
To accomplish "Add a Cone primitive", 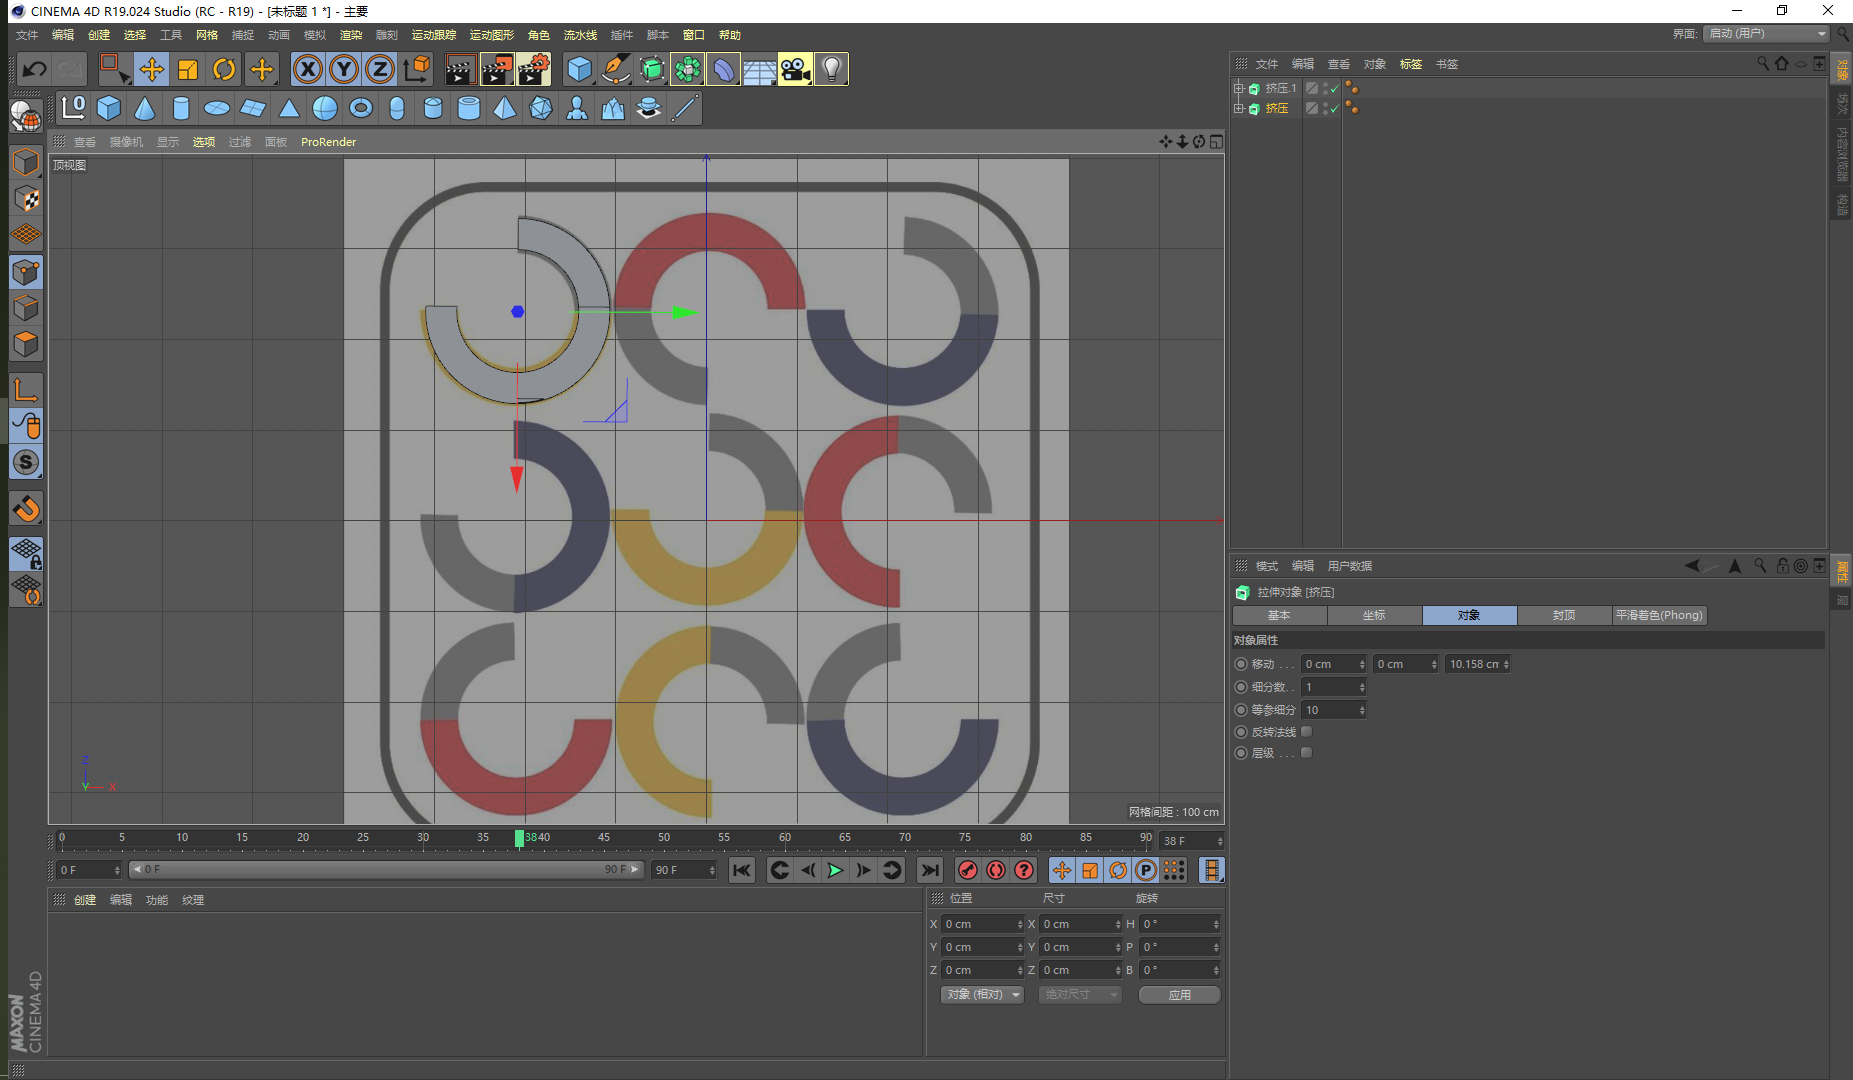I will coord(145,108).
